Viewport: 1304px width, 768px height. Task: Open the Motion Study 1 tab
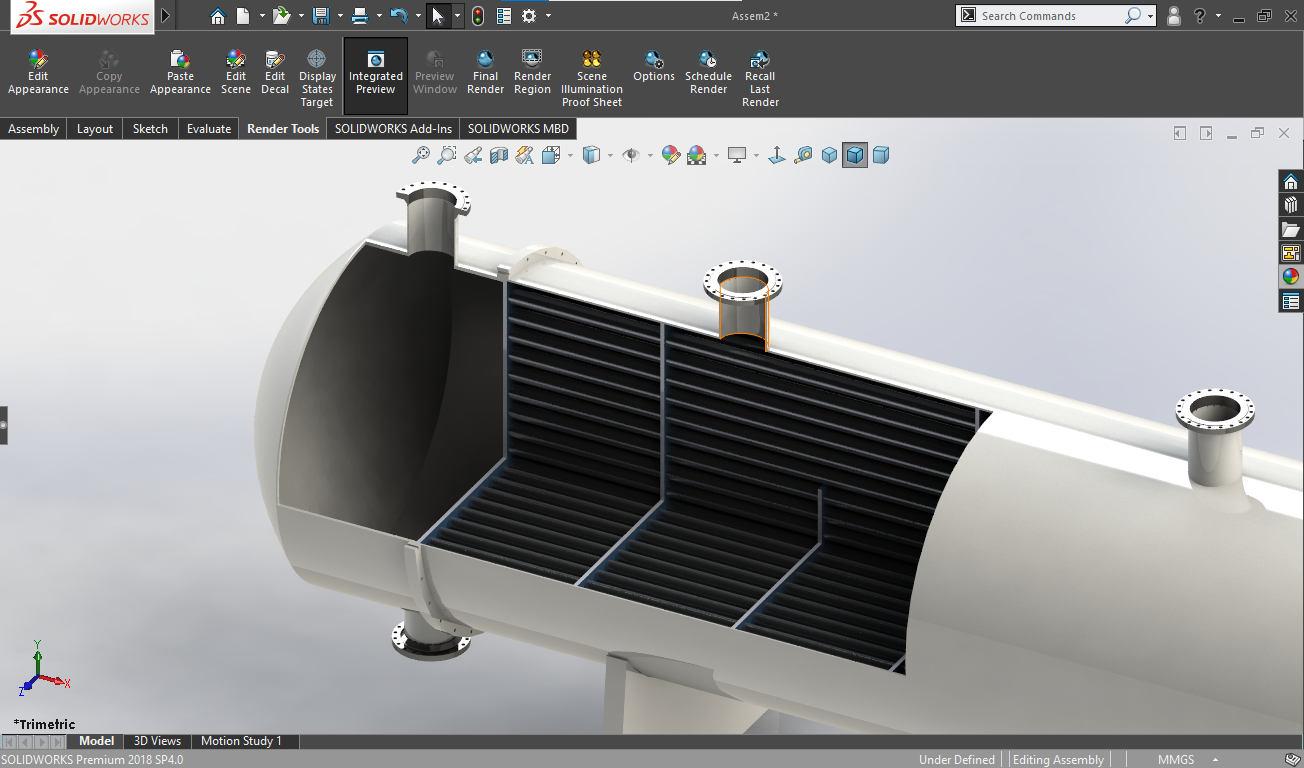click(x=241, y=741)
